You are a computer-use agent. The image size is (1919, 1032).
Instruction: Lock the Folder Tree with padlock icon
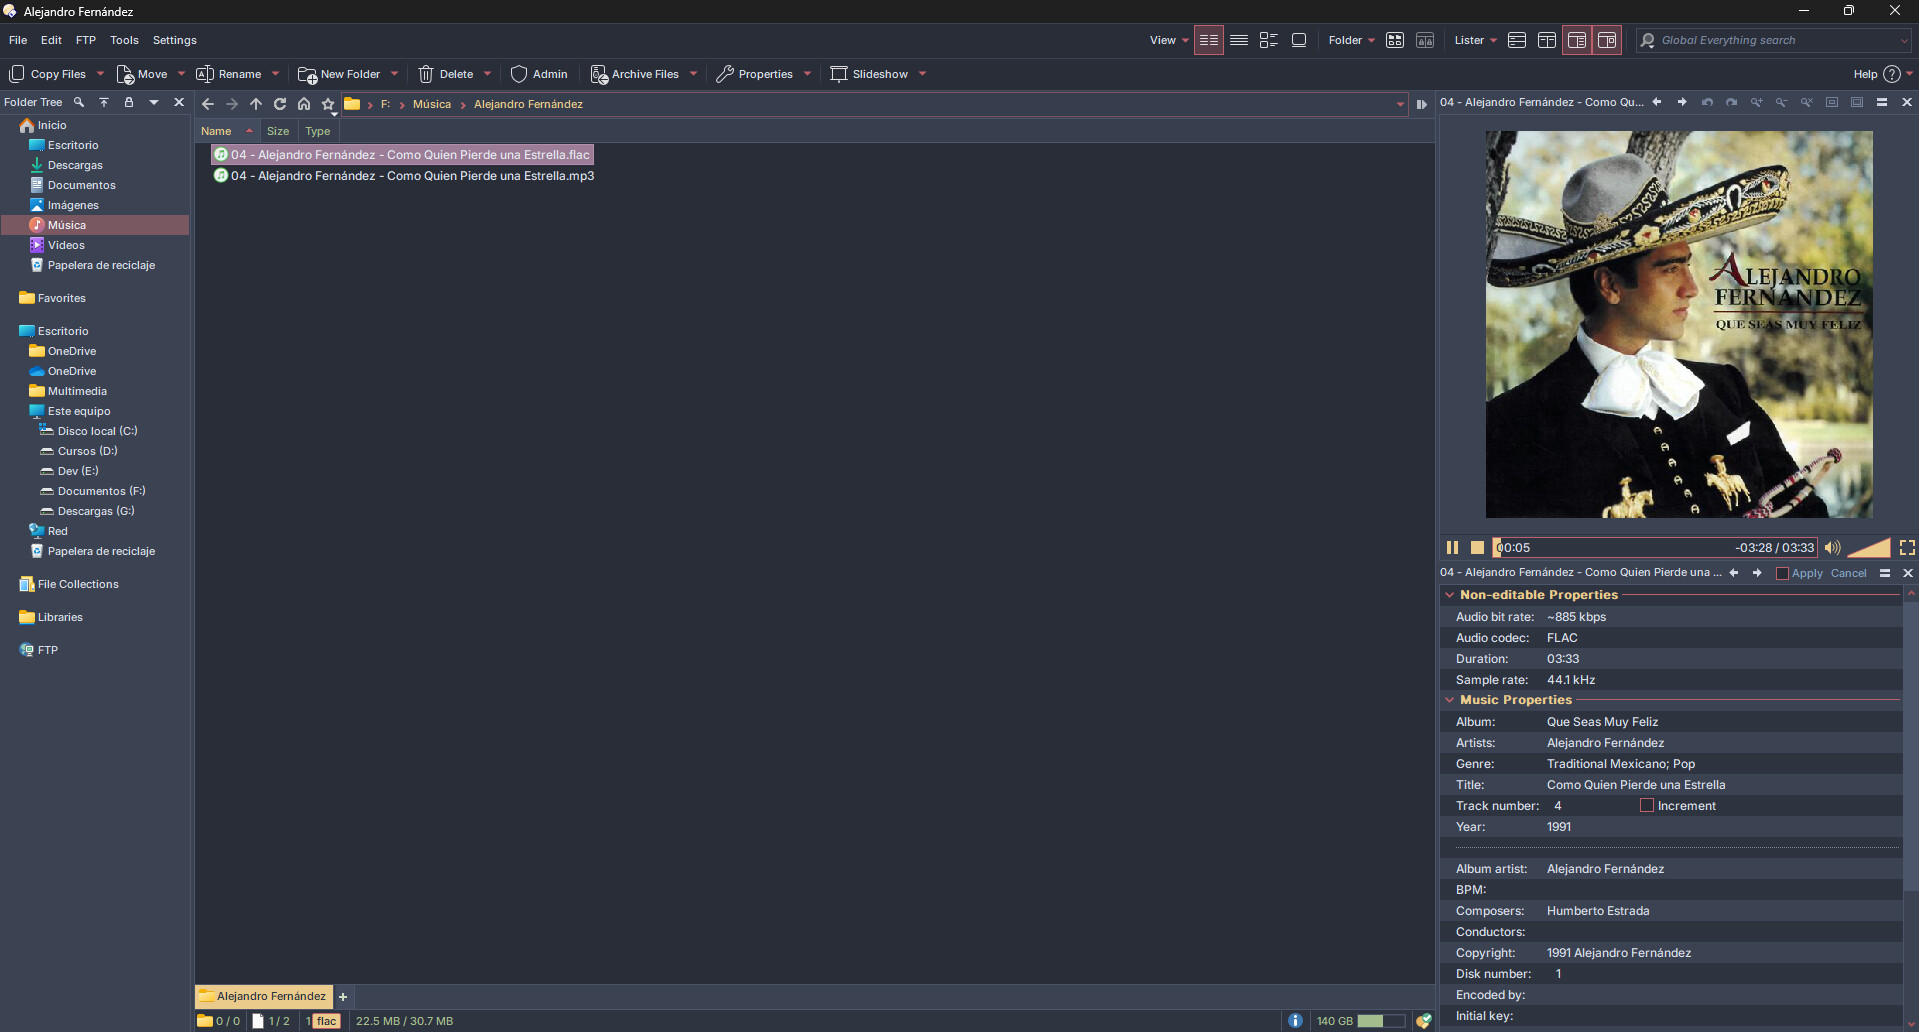128,102
